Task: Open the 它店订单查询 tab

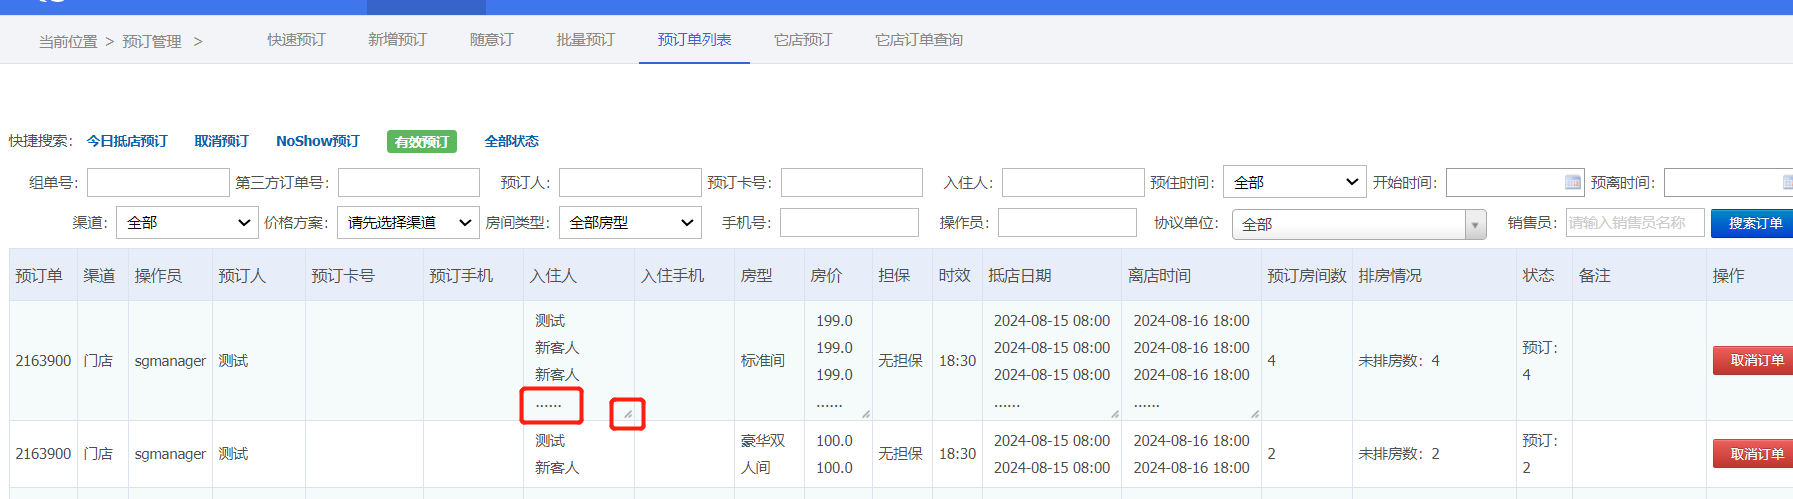Action: [x=919, y=40]
